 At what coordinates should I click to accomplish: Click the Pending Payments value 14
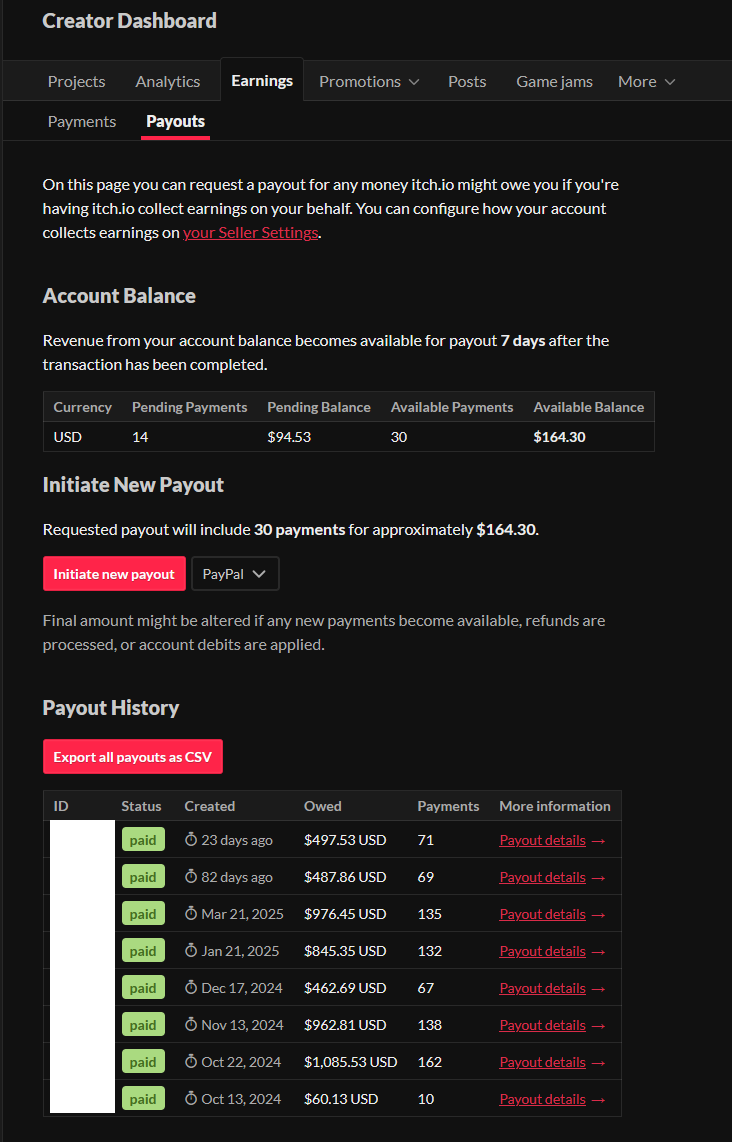tap(140, 437)
